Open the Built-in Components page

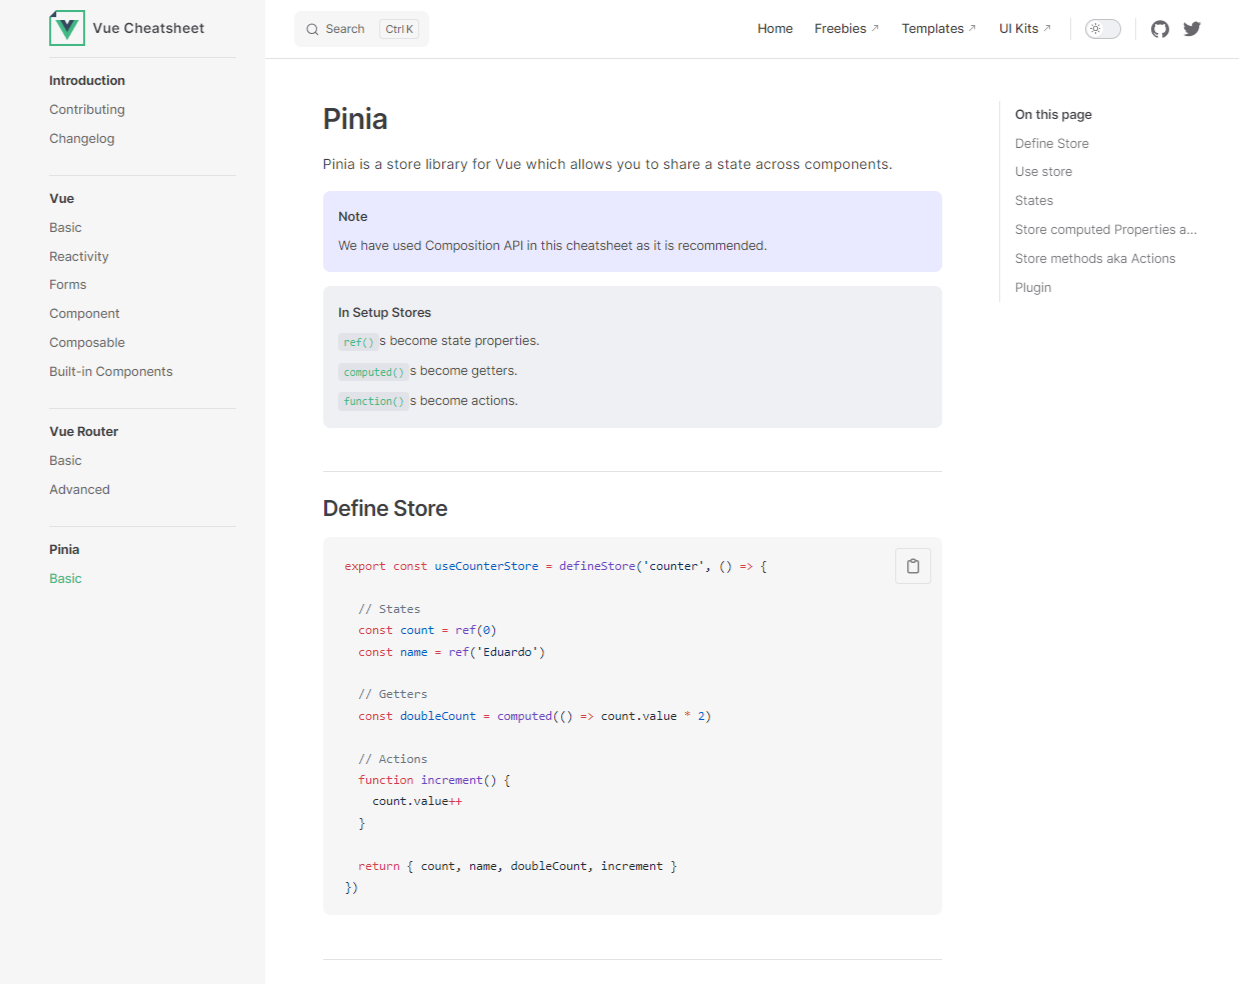coord(111,372)
